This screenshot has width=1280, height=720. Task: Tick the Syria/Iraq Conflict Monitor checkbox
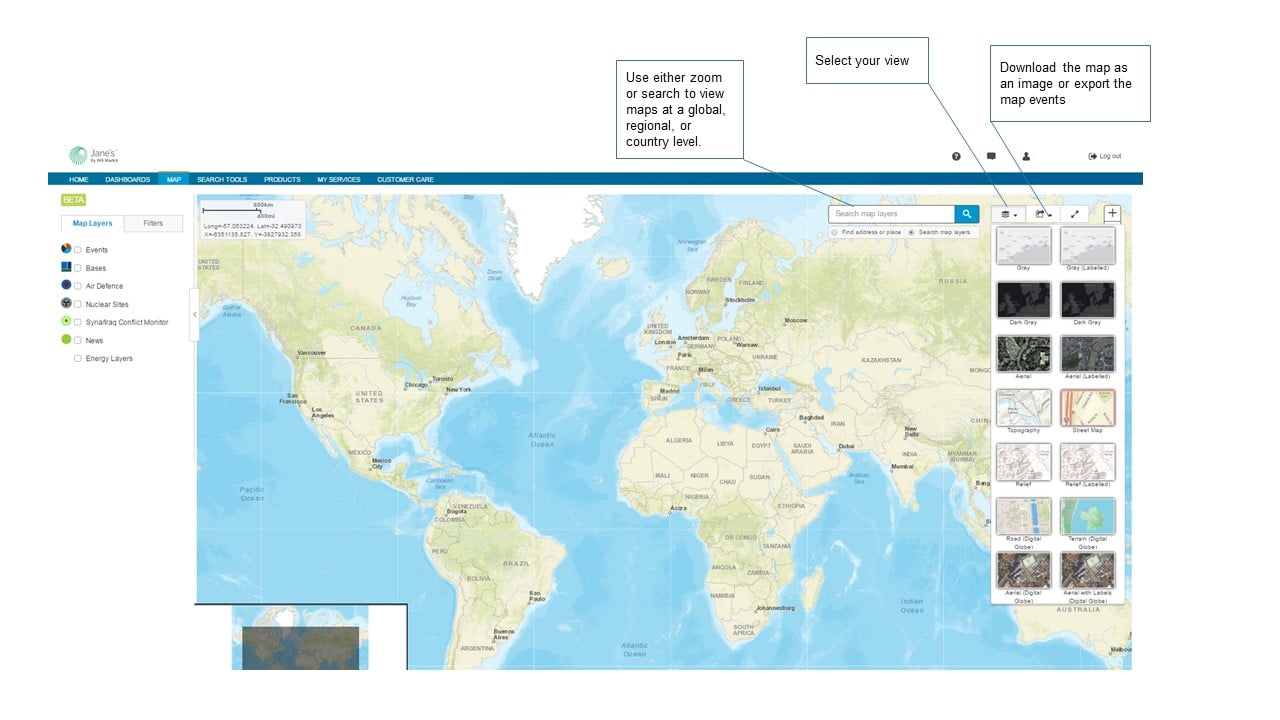78,322
